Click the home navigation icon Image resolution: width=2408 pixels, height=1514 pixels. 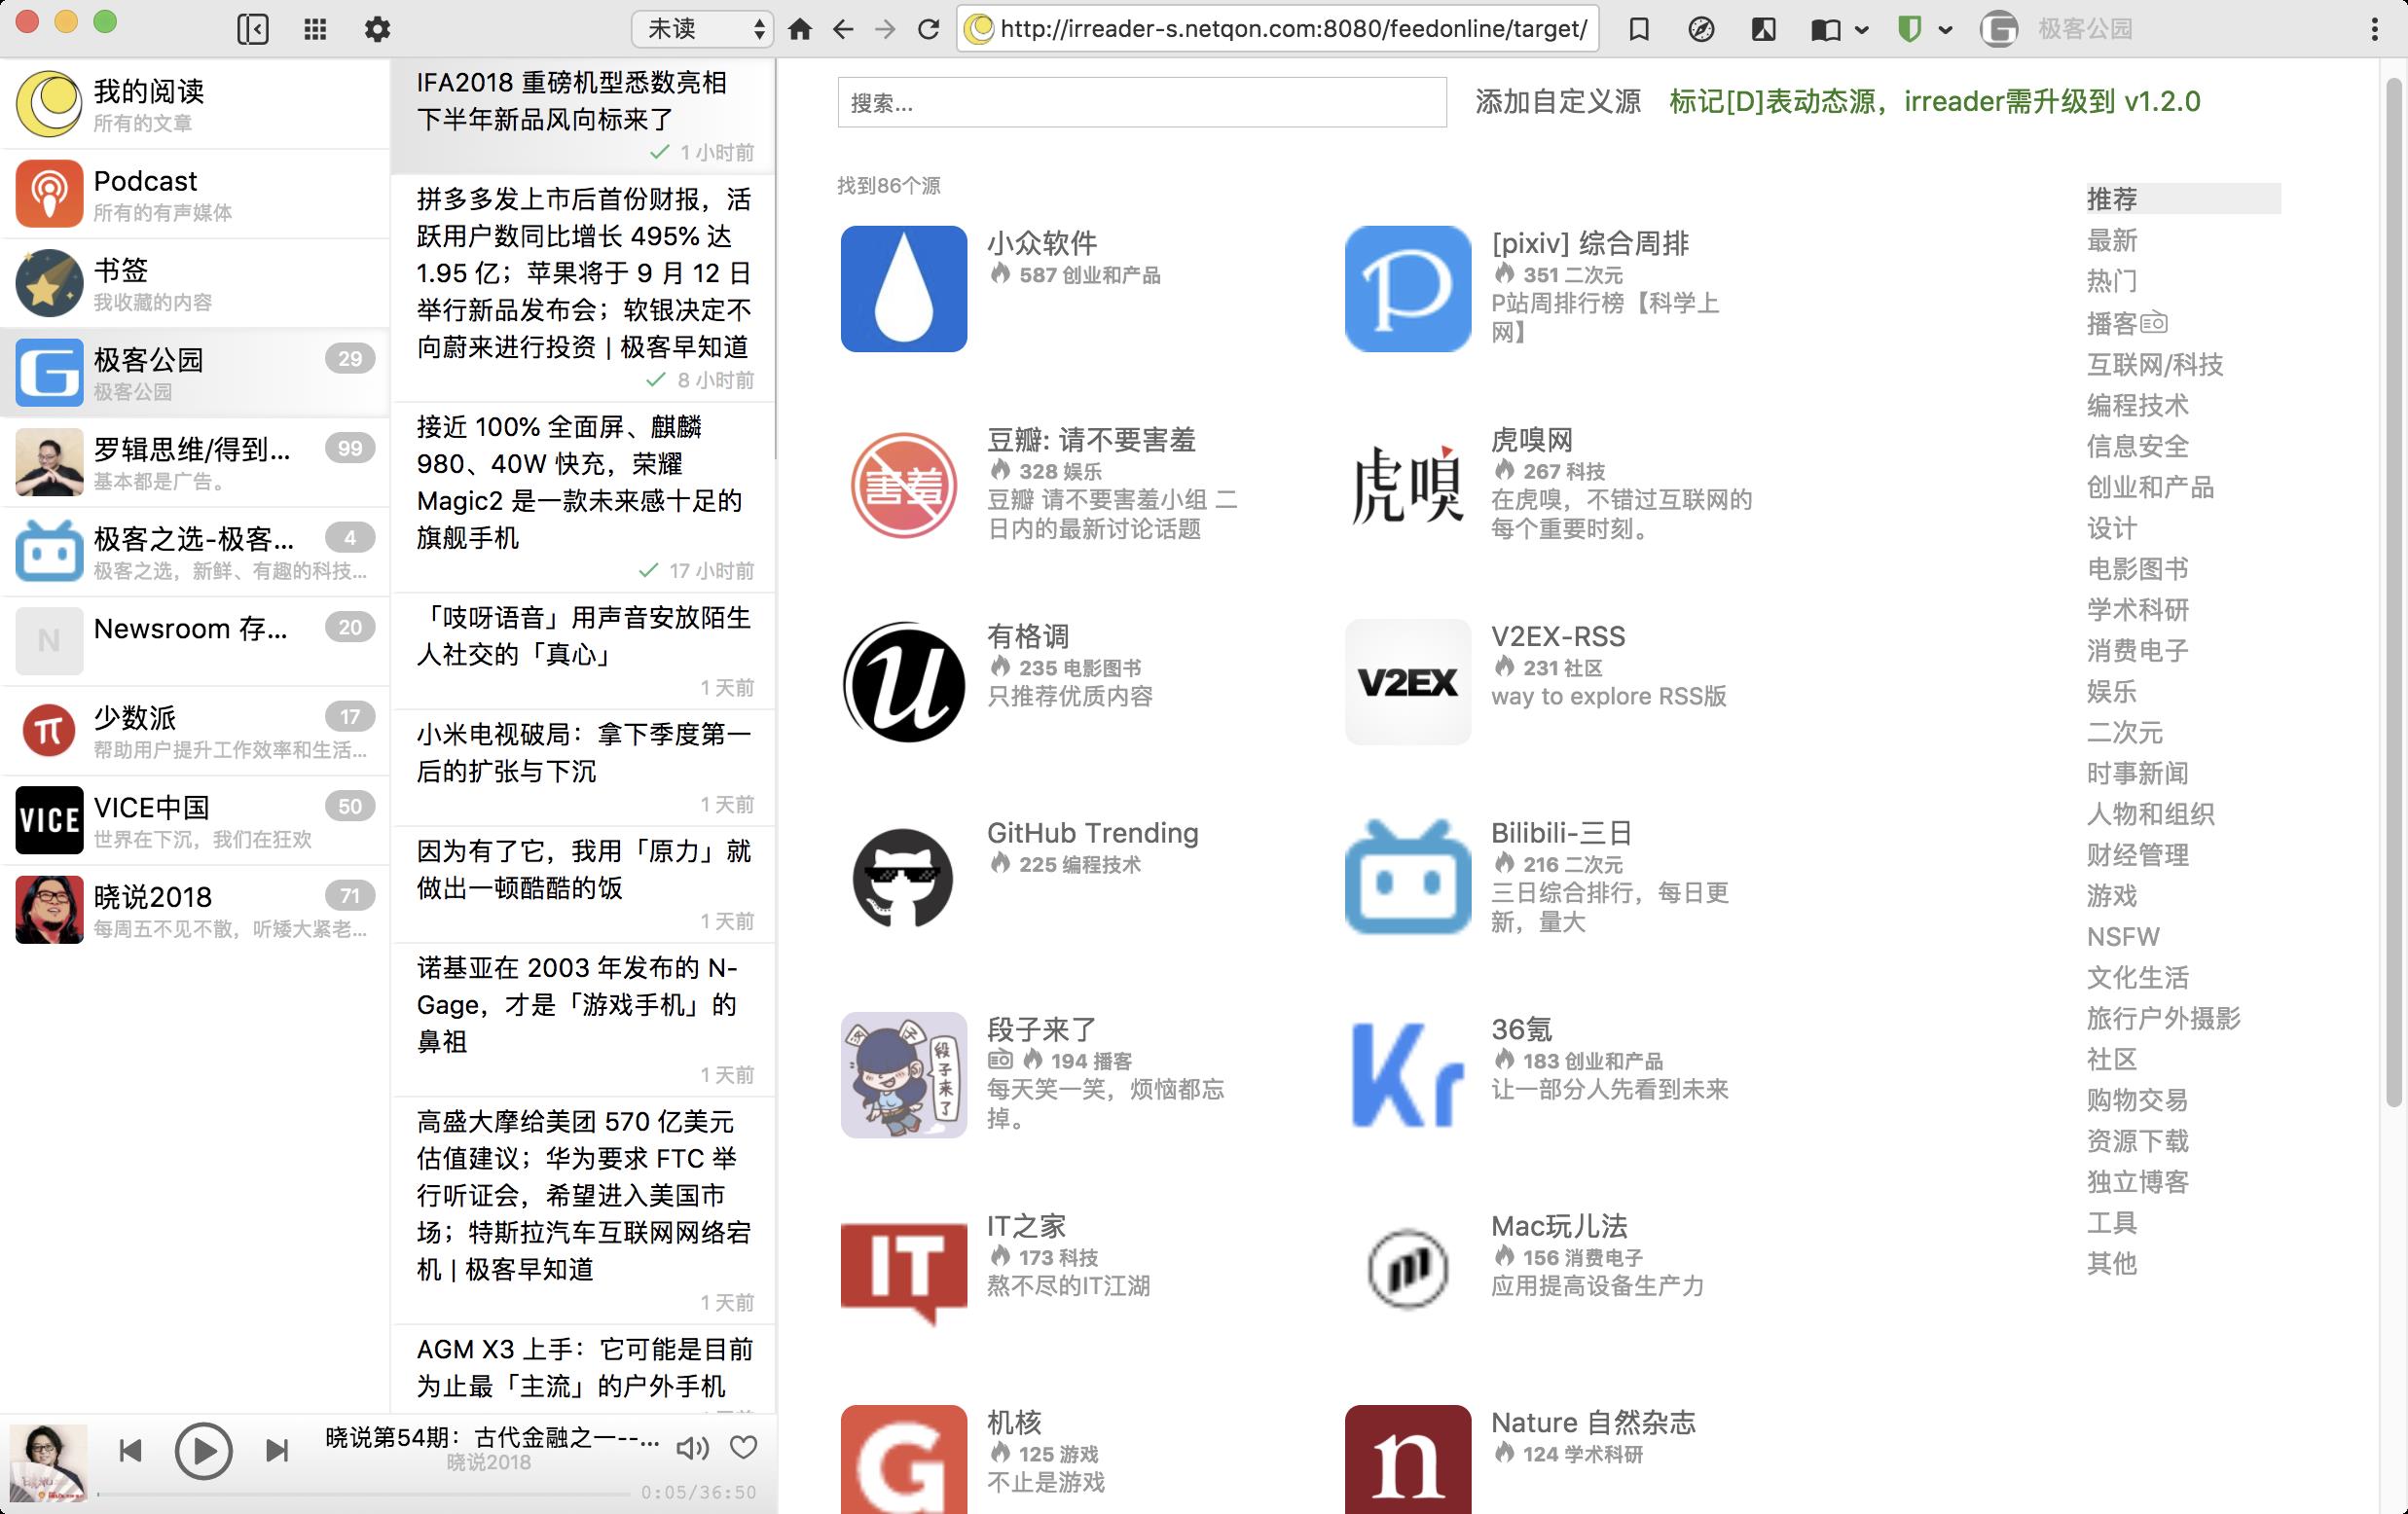click(x=800, y=29)
